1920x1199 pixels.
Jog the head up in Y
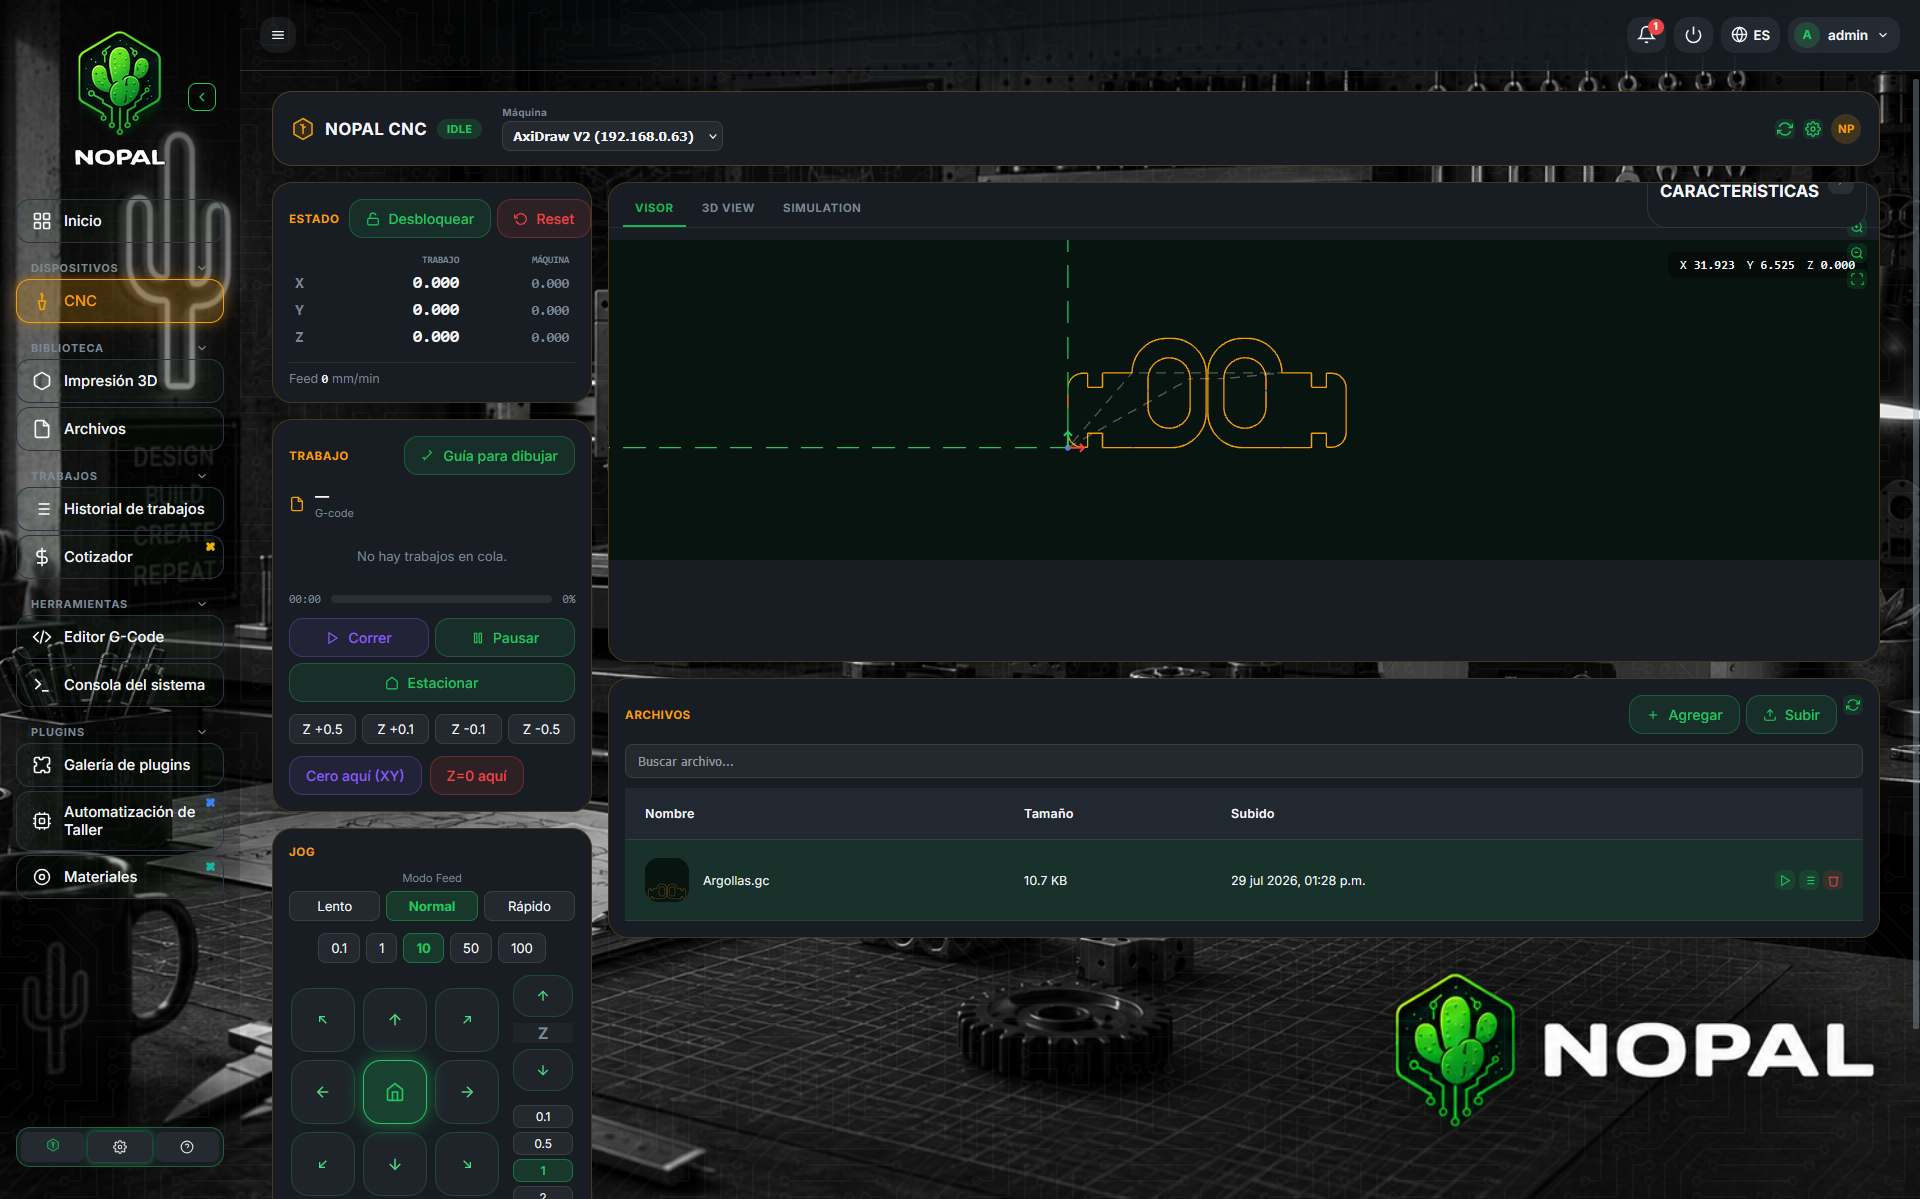395,1020
